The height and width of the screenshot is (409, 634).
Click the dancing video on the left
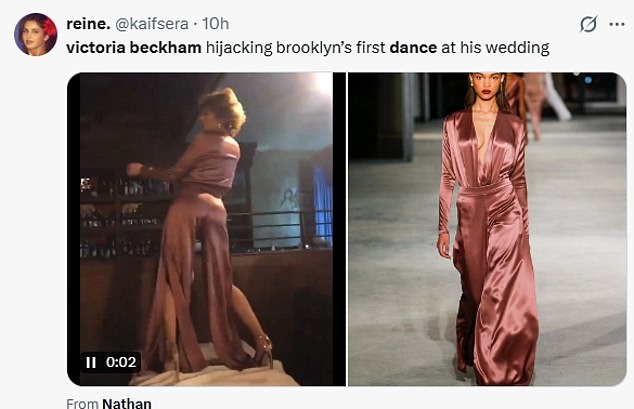click(x=205, y=229)
